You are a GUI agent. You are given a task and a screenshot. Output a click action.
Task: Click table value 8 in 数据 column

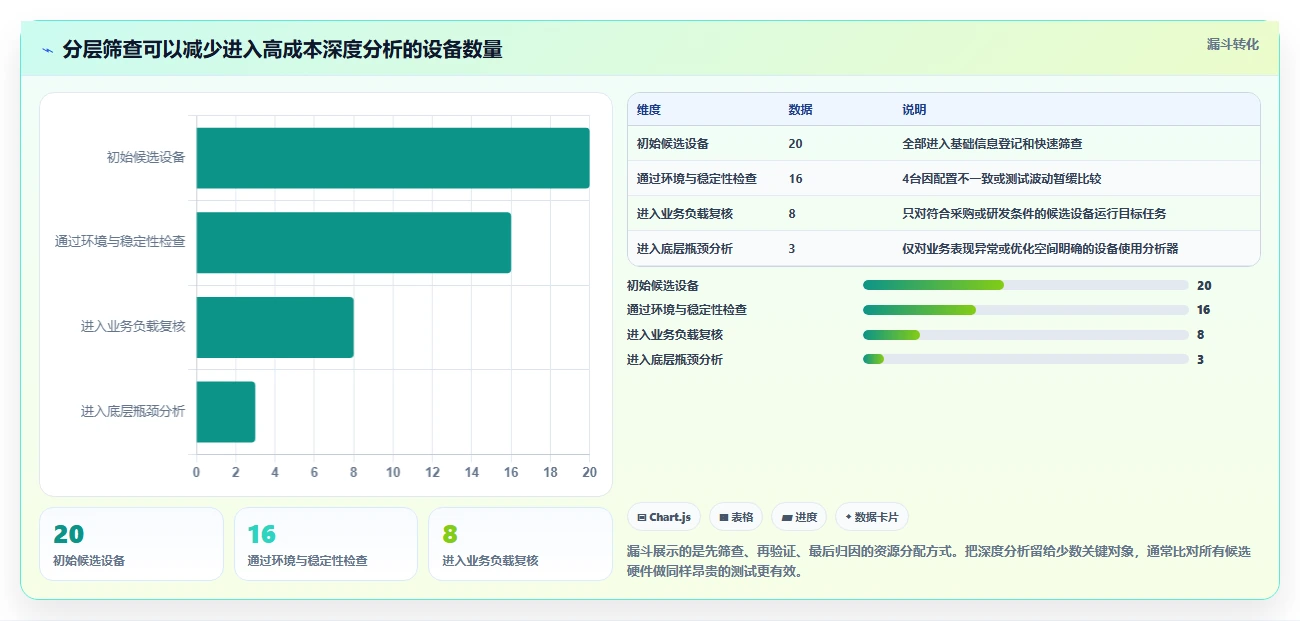pyautogui.click(x=792, y=214)
